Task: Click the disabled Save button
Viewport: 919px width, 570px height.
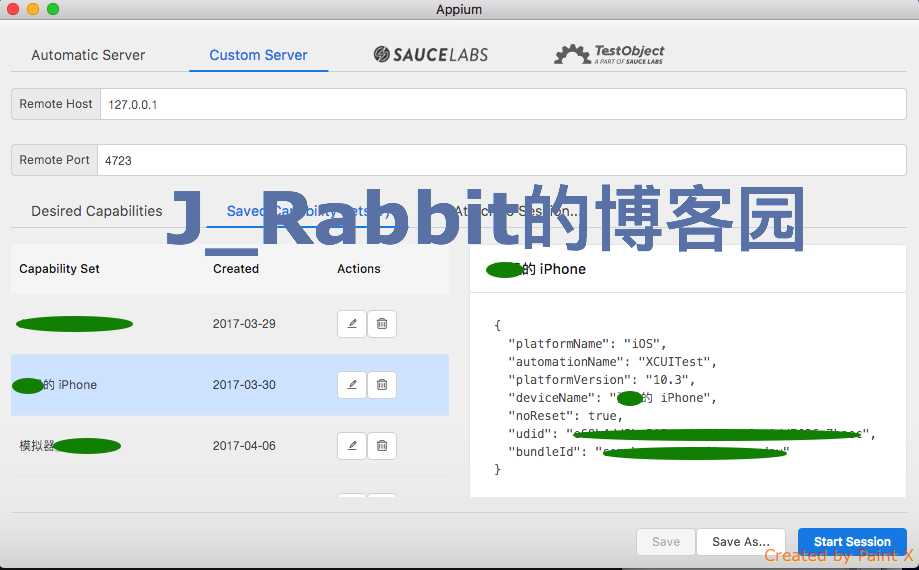Action: coord(666,542)
